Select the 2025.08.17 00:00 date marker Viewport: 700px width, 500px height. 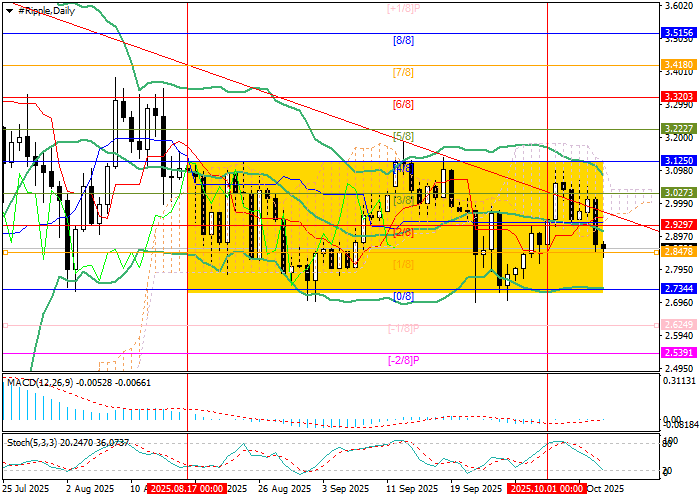coord(188,489)
